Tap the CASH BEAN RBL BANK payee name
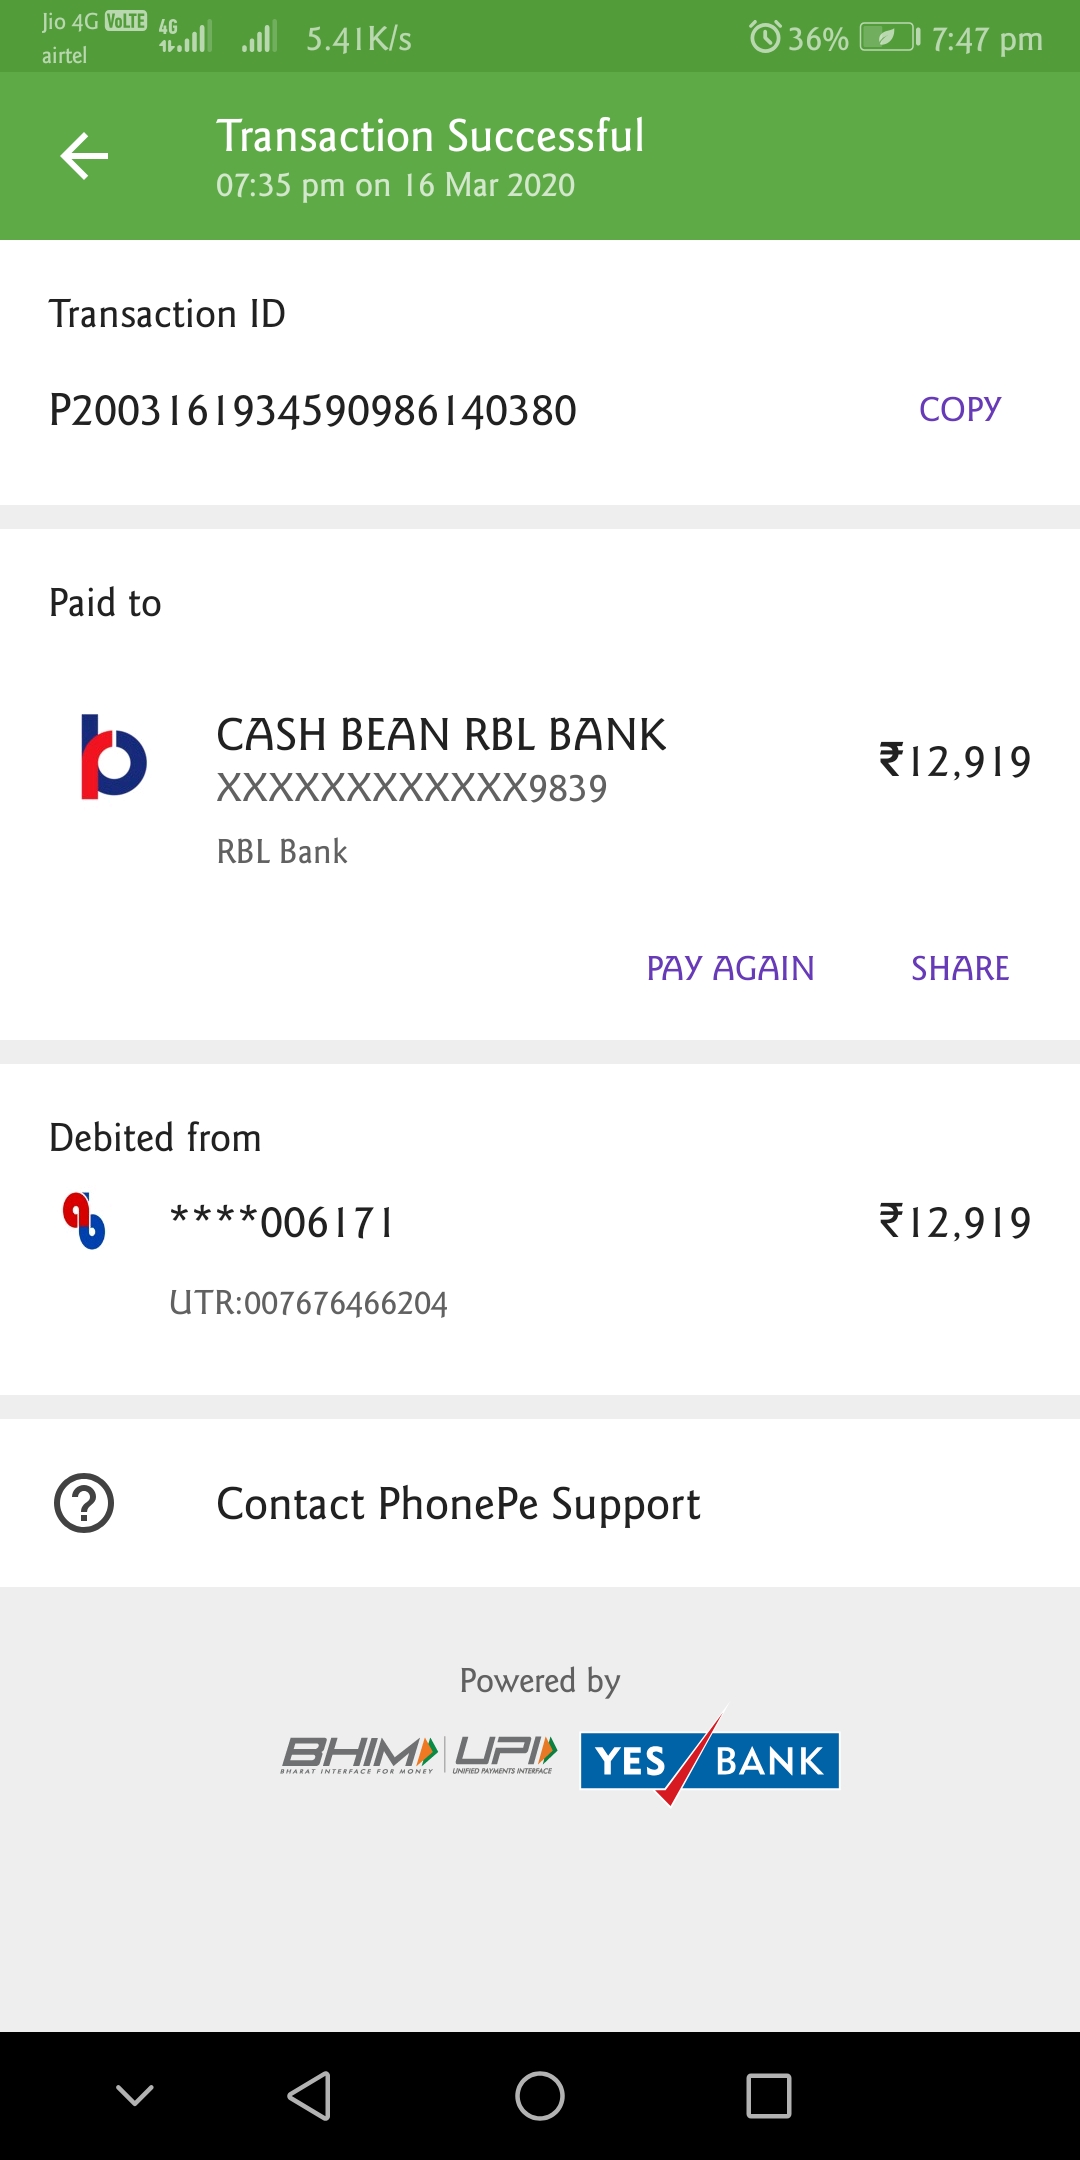The height and width of the screenshot is (2160, 1080). 441,735
